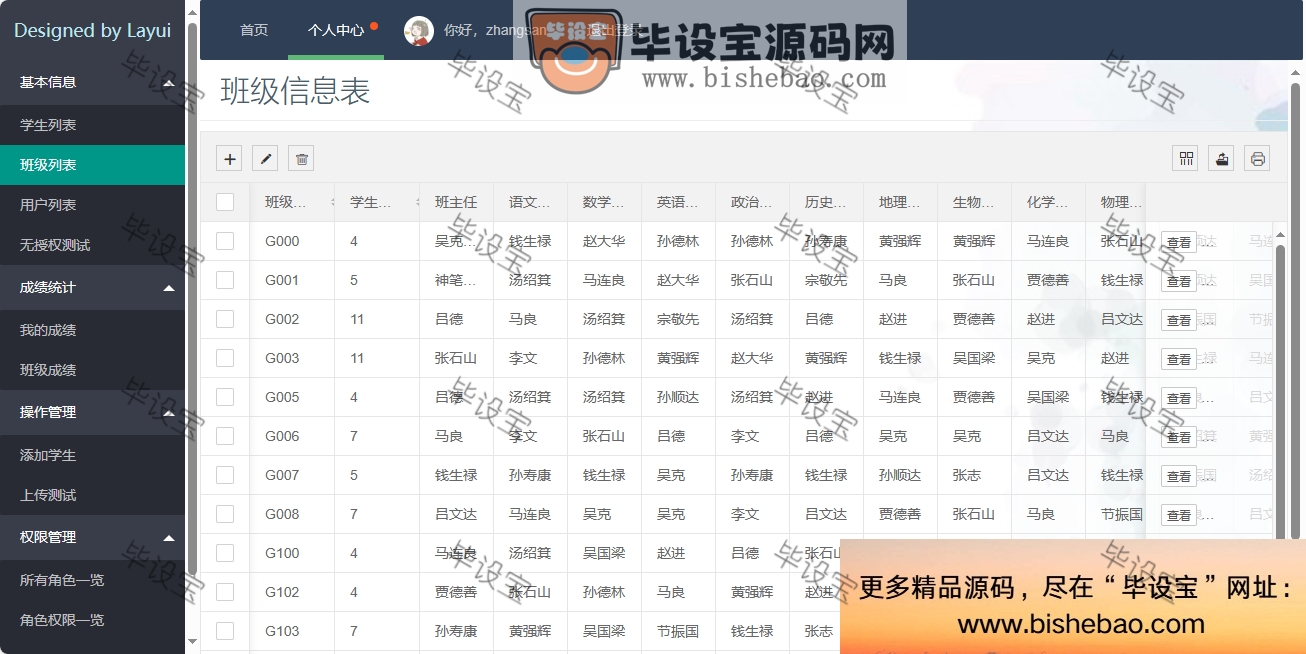The width and height of the screenshot is (1306, 654).
Task: Collapse the 权限管理 sidebar group
Action: pyautogui.click(x=92, y=537)
